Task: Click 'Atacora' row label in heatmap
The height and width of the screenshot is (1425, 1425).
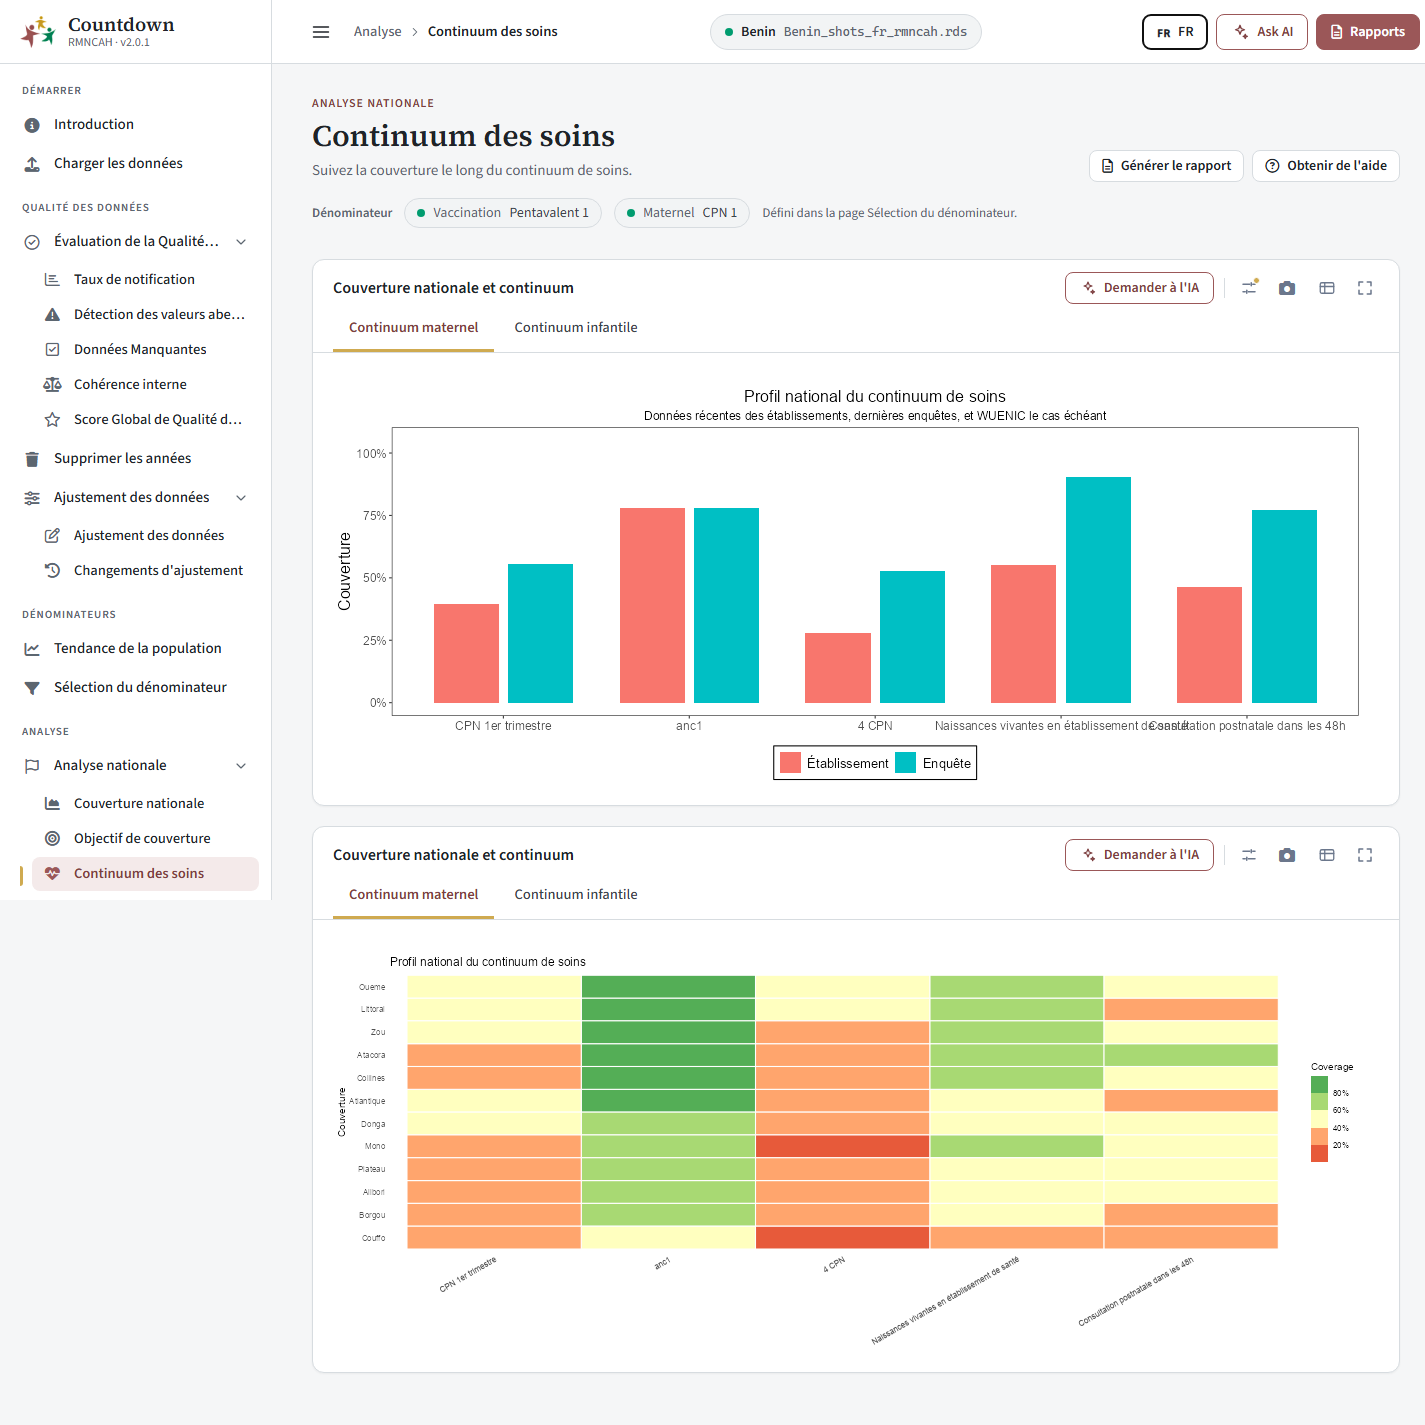Action: coord(371,1055)
